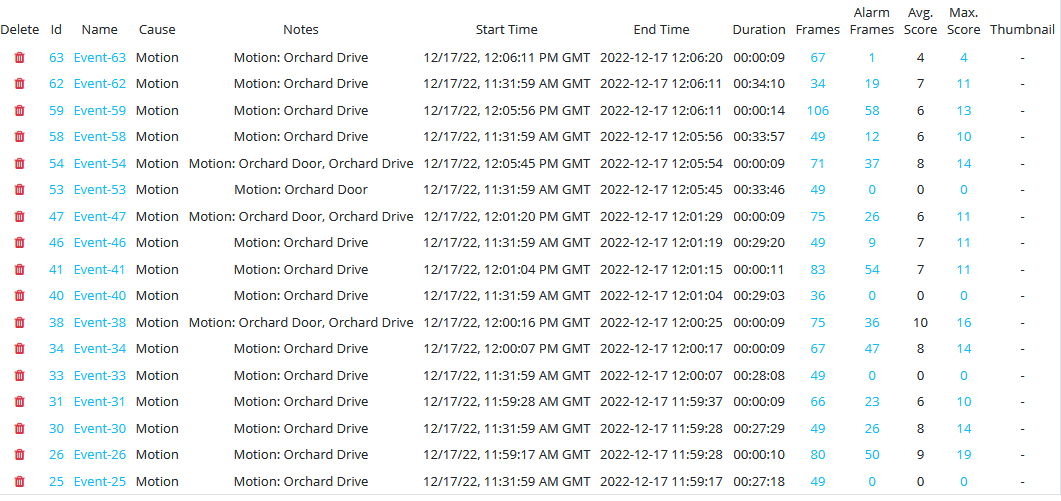This screenshot has height=501, width=1061.
Task: Trash Event-38 entry
Action: pyautogui.click(x=20, y=322)
